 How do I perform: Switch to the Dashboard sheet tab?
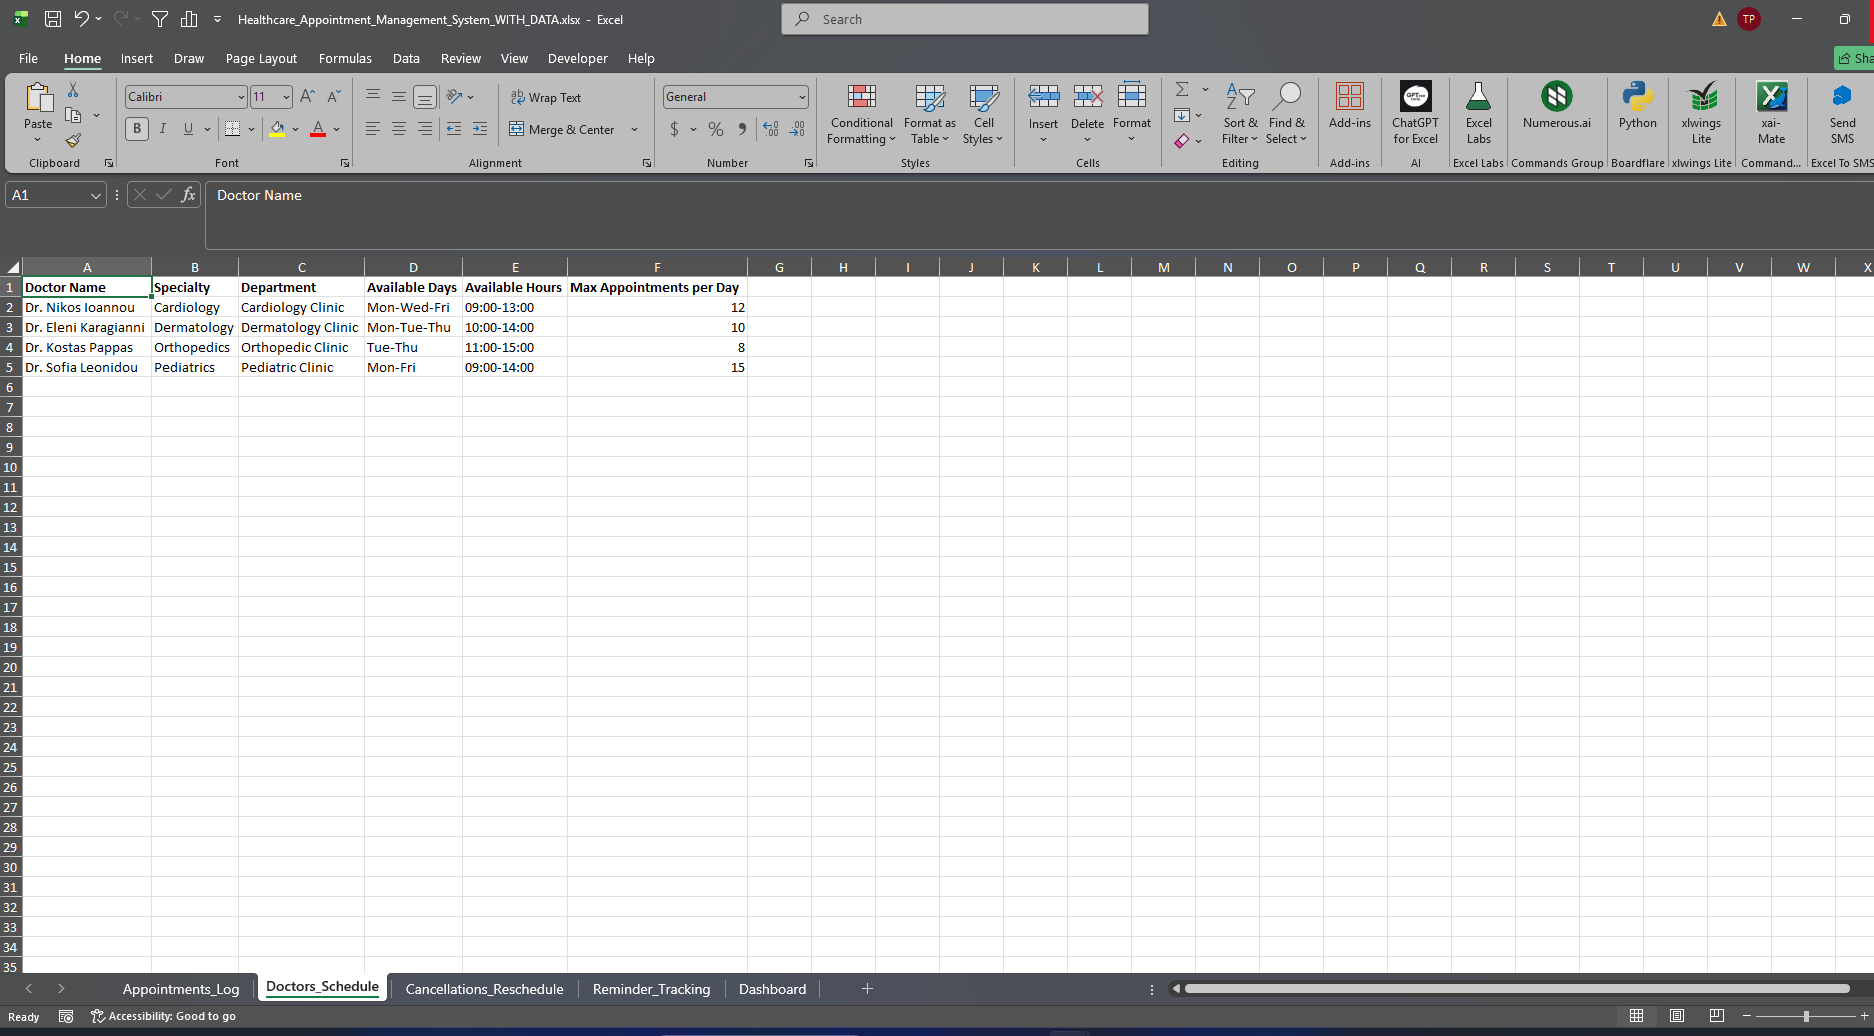pos(772,989)
